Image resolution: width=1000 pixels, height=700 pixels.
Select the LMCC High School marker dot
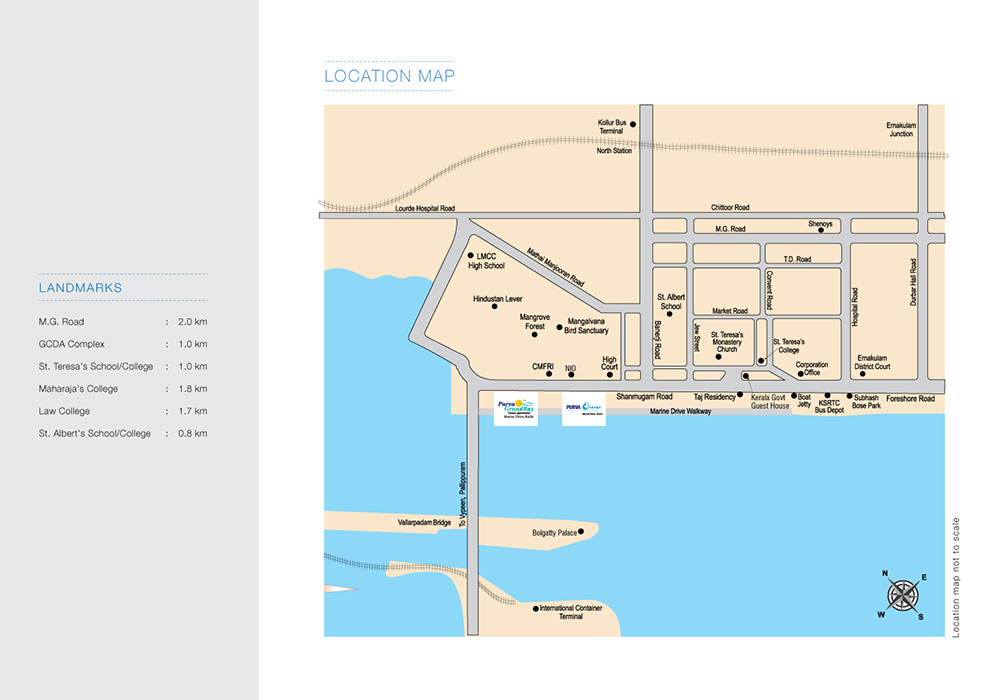(470, 256)
